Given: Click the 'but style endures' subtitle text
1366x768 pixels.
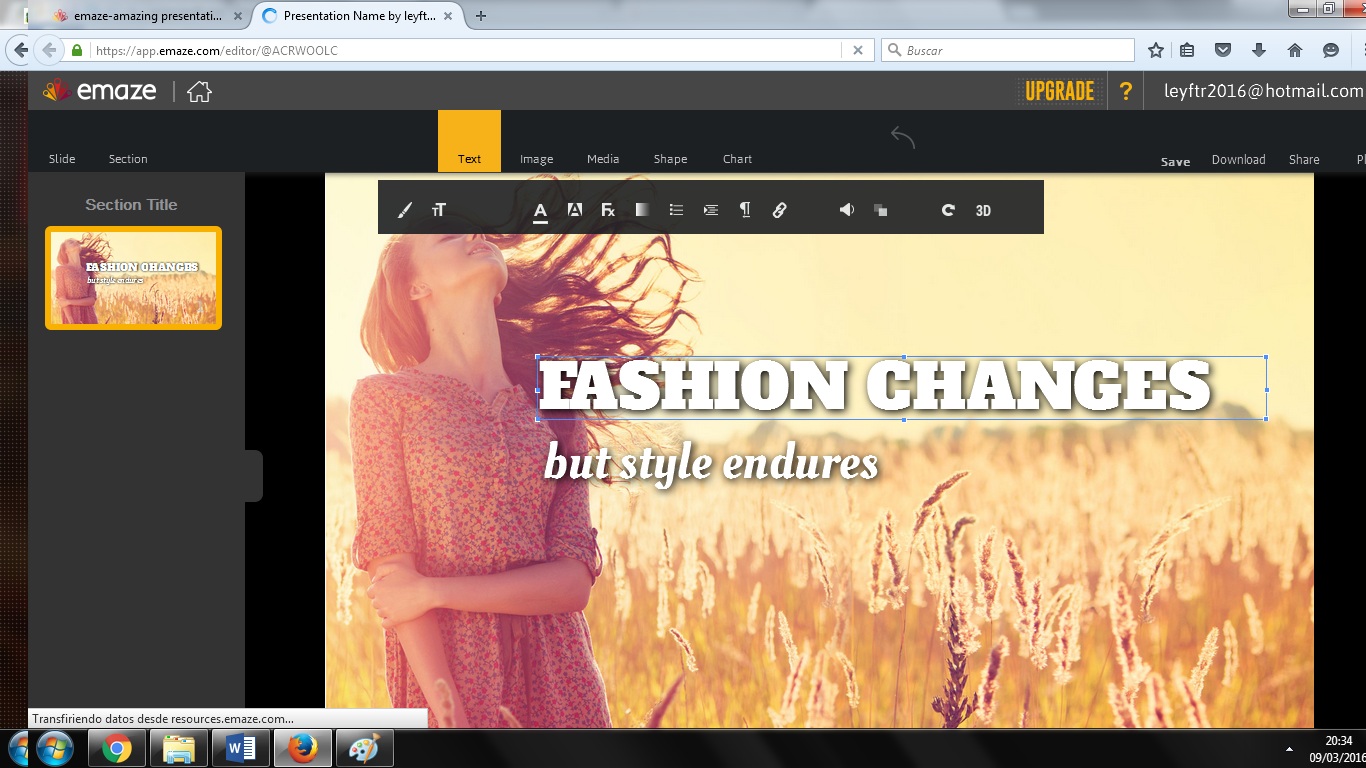Looking at the screenshot, I should click(x=711, y=464).
